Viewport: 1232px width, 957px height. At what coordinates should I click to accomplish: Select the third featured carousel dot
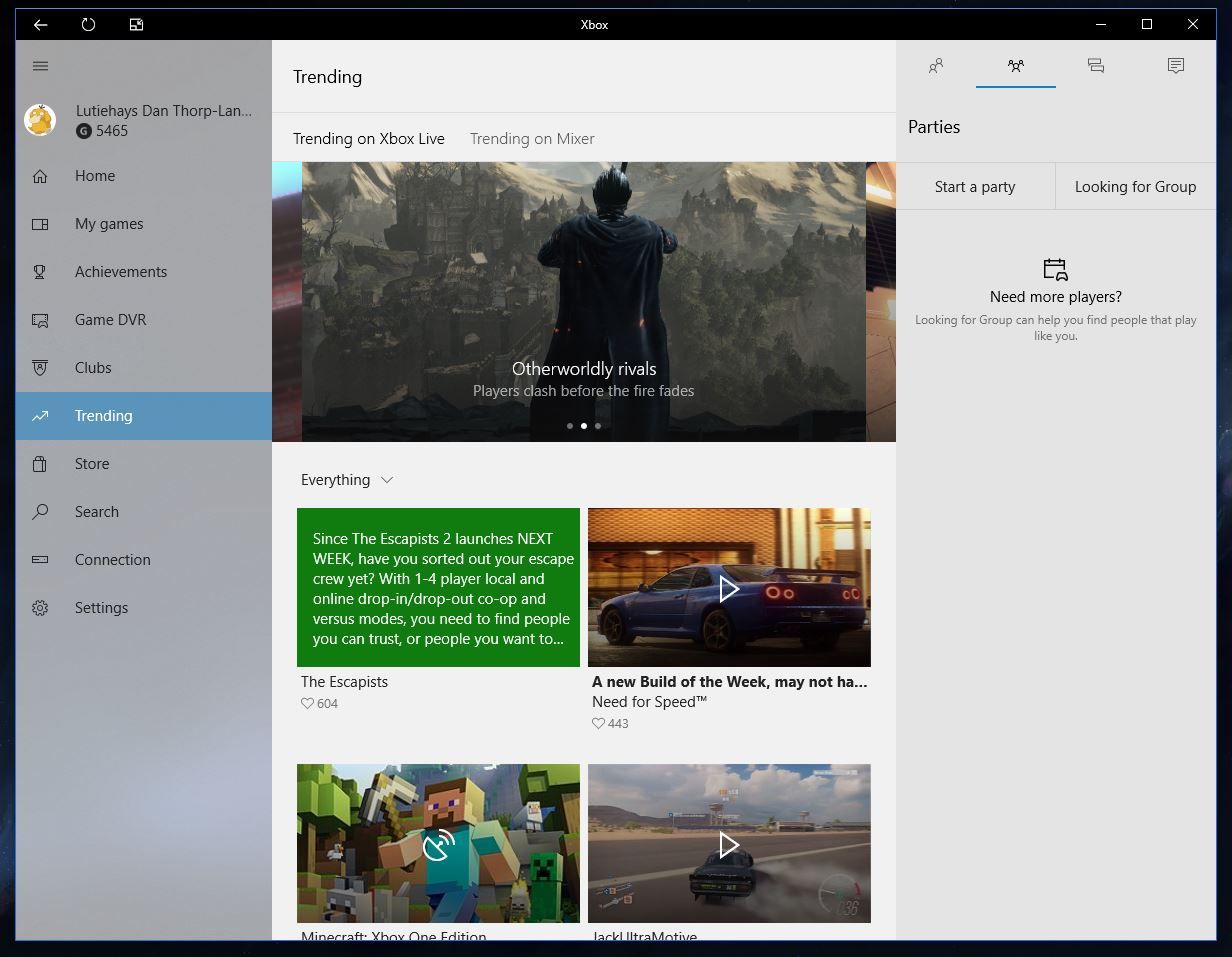(x=597, y=426)
